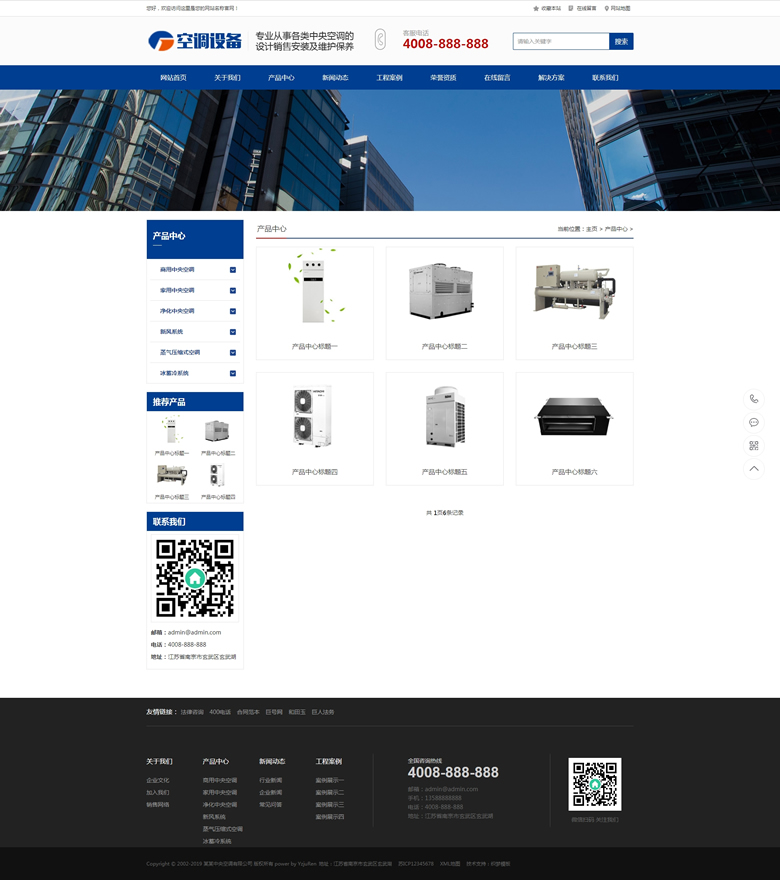Image resolution: width=780 pixels, height=880 pixels.
Task: Open 关于我们 in the navigation bar
Action: 227,78
